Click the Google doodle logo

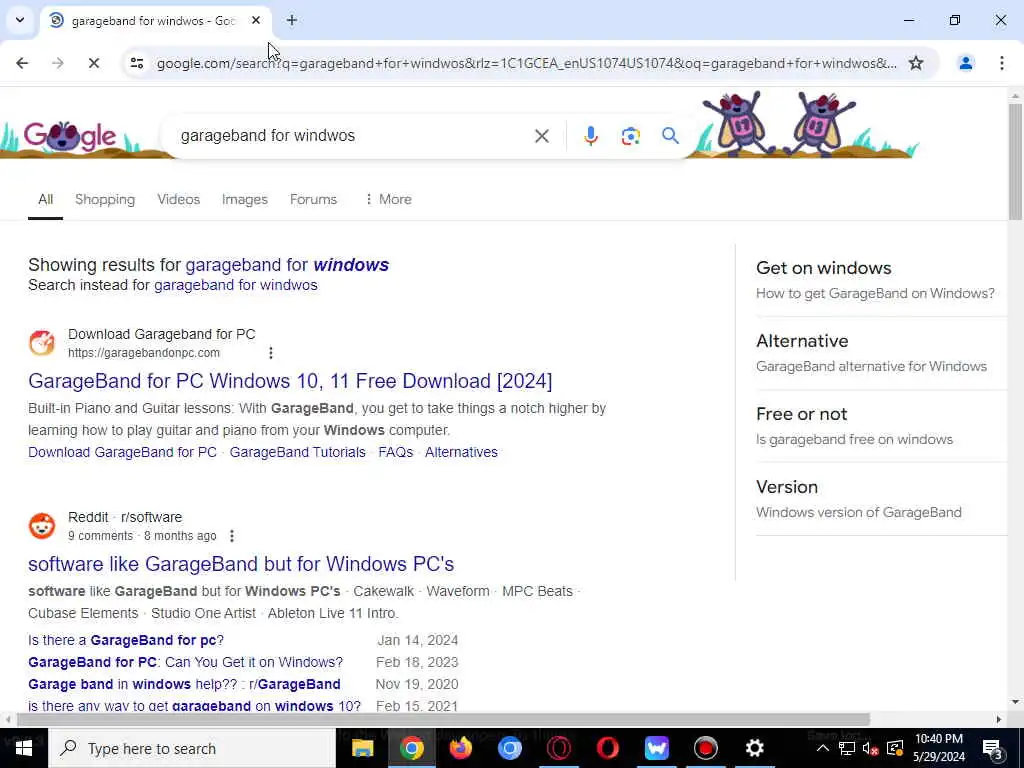[69, 136]
